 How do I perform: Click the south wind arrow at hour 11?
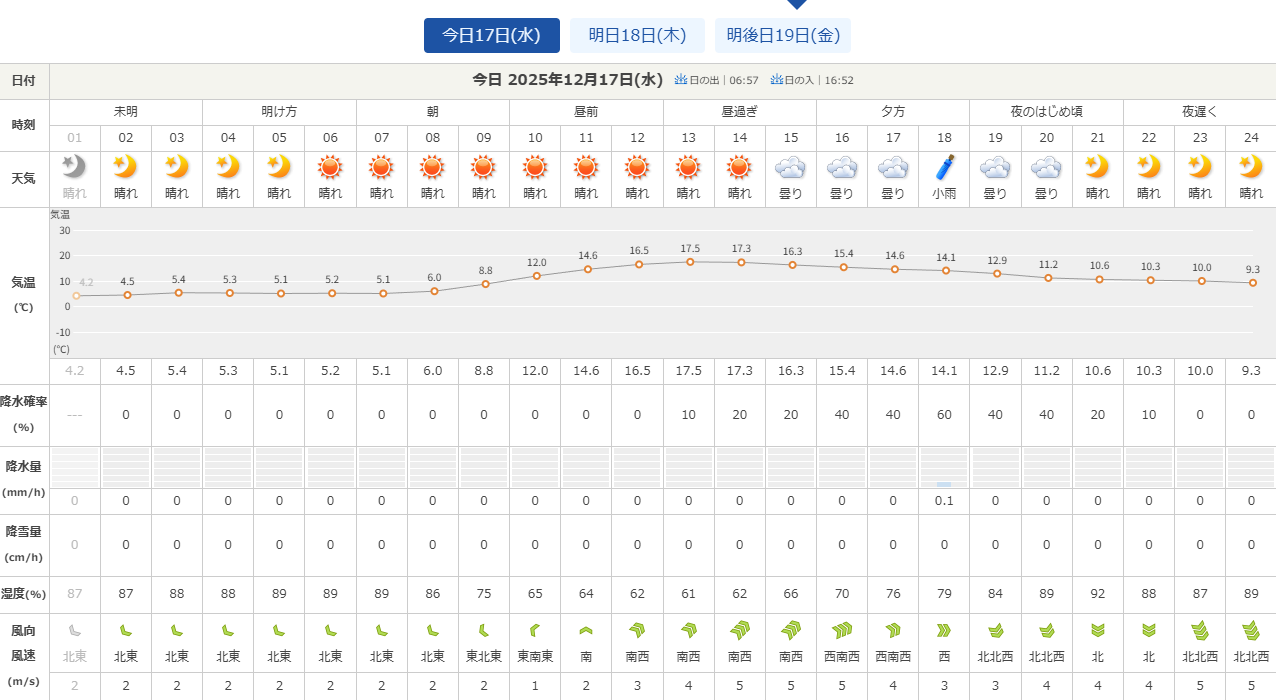(x=586, y=630)
